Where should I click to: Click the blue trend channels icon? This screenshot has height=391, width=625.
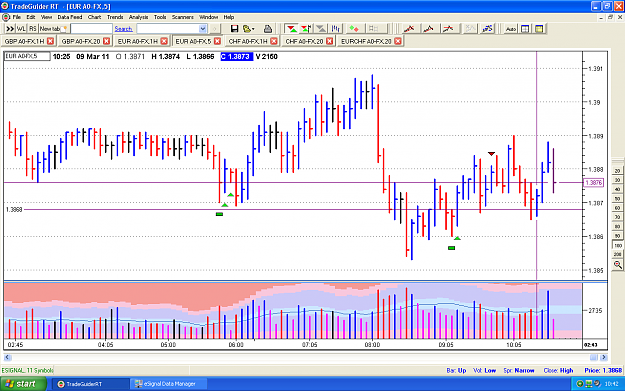click(x=487, y=29)
